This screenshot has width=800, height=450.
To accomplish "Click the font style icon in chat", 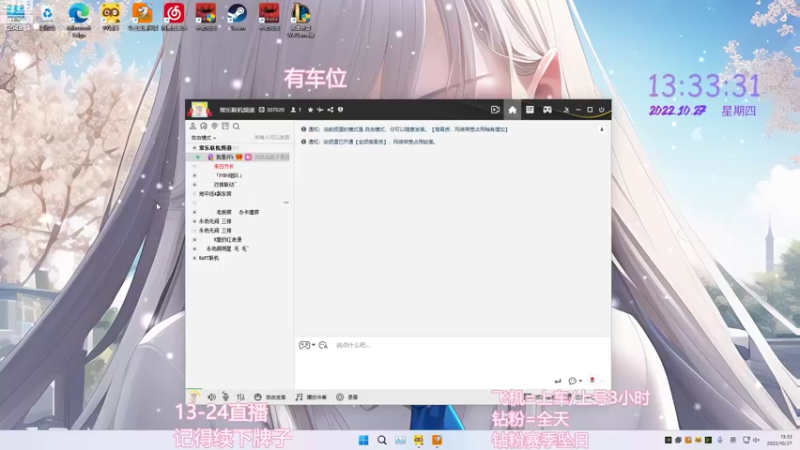I will pos(323,345).
